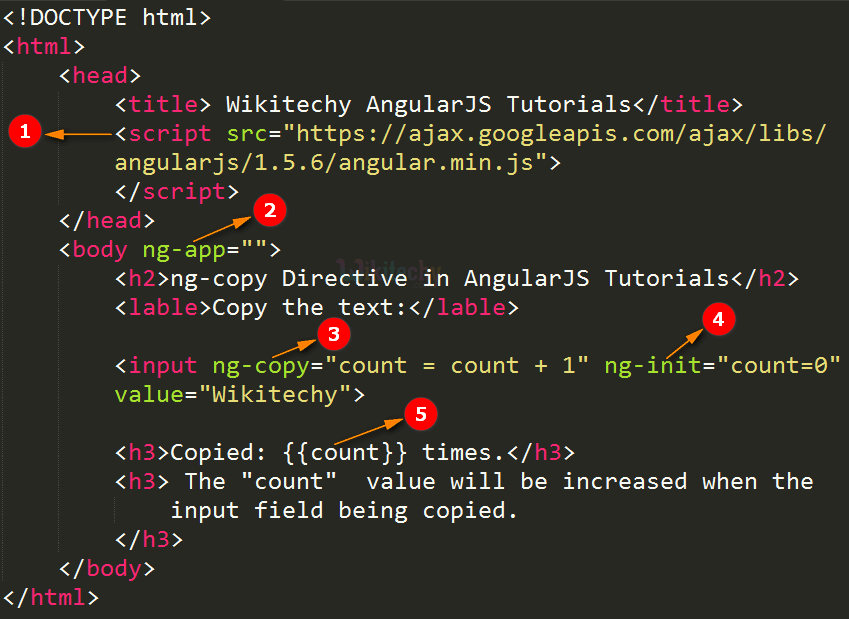This screenshot has height=619, width=849.
Task: Click the red annotation marker number 3
Action: [334, 334]
